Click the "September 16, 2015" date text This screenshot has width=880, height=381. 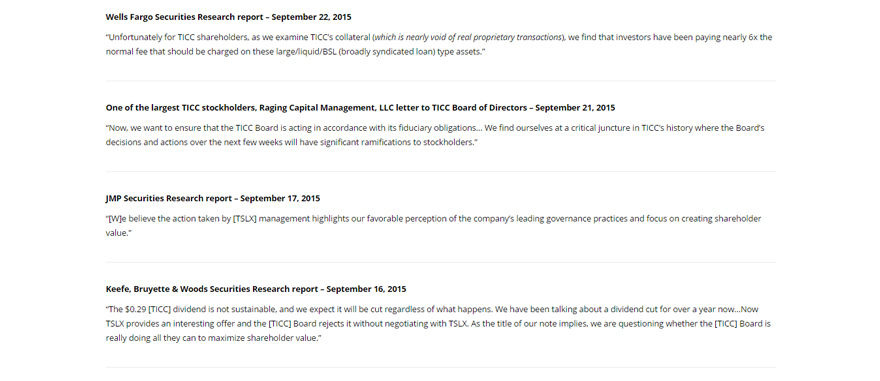366,289
